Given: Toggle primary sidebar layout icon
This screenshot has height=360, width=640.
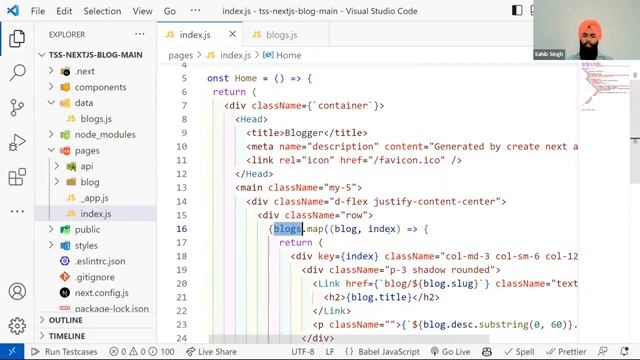Looking at the screenshot, I should (517, 11).
